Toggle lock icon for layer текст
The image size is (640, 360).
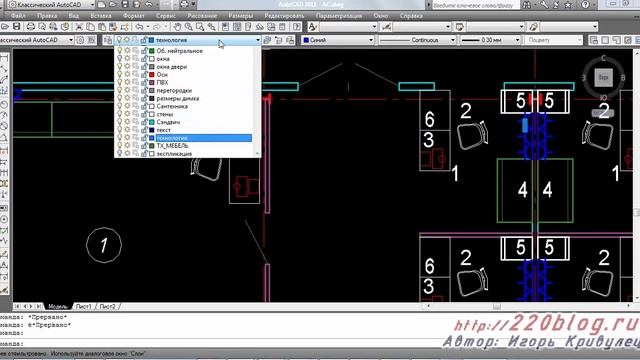(144, 130)
